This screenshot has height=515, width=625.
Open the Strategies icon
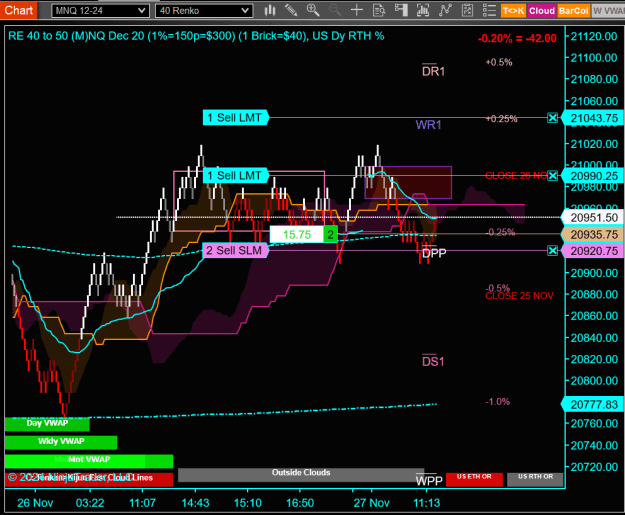coord(467,10)
